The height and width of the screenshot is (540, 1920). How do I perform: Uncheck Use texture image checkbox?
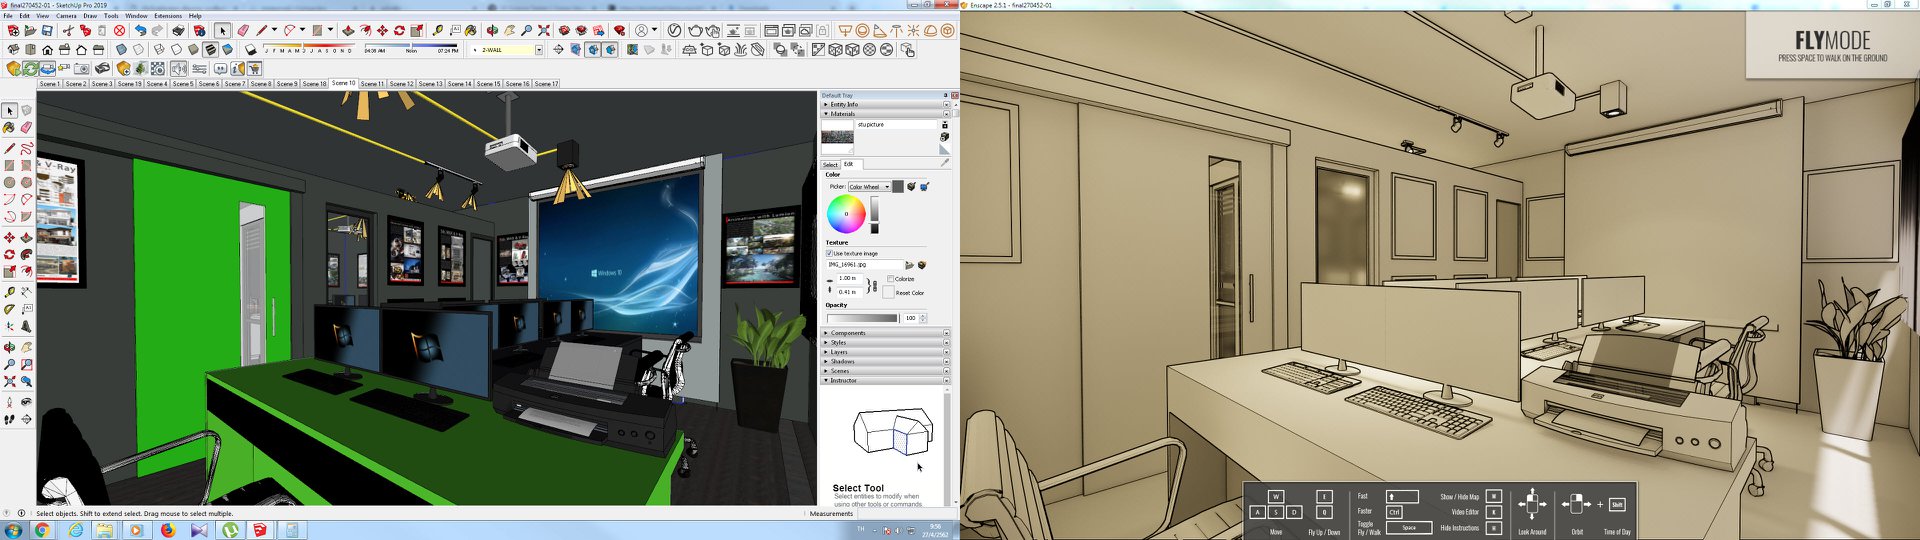829,254
